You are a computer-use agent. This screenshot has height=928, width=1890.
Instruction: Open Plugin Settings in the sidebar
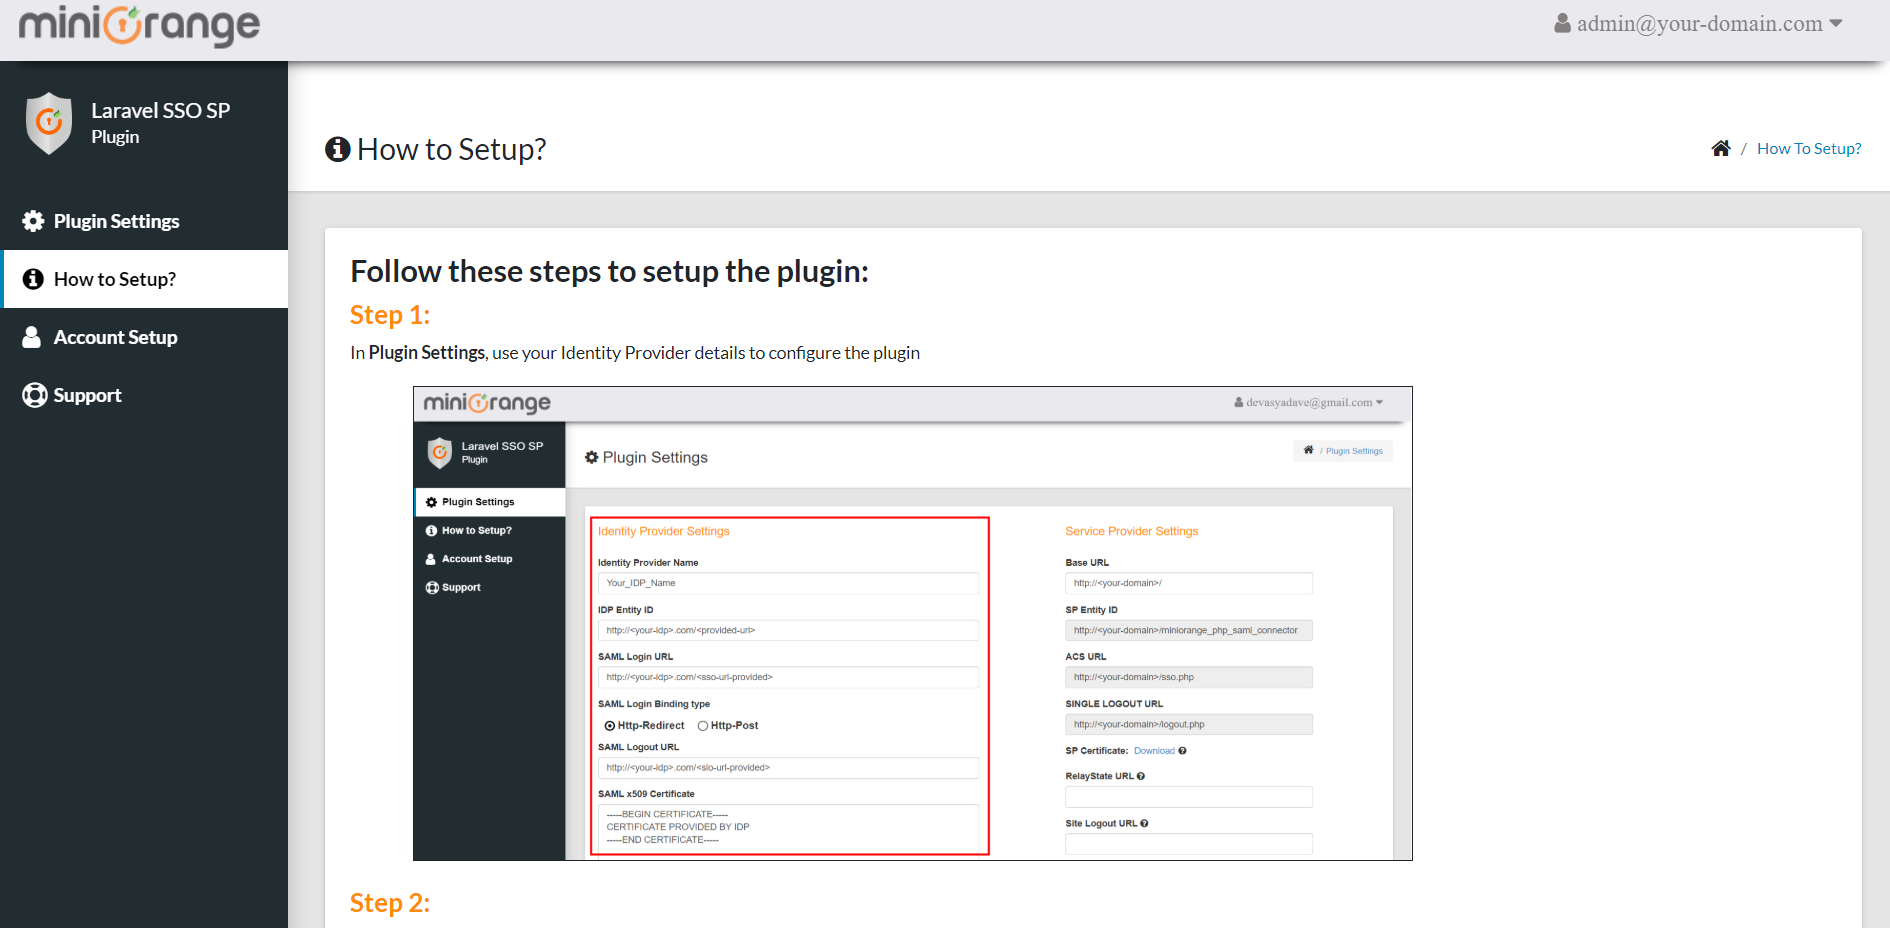pyautogui.click(x=144, y=221)
